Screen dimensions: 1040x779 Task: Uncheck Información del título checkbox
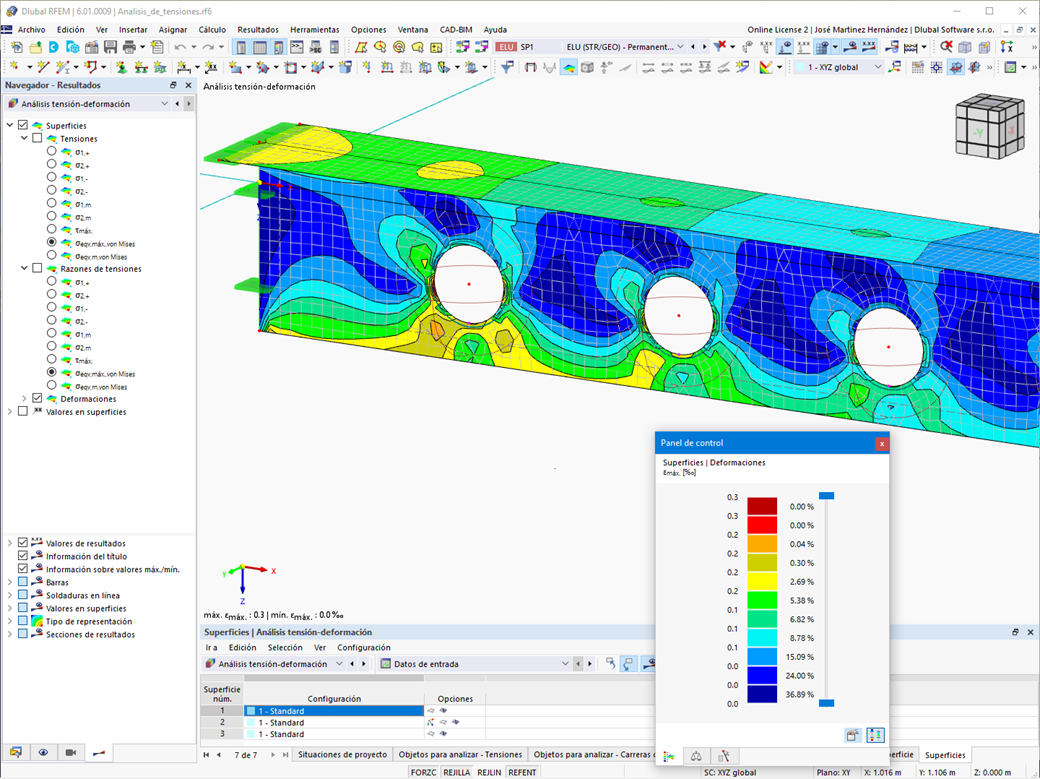(23, 555)
